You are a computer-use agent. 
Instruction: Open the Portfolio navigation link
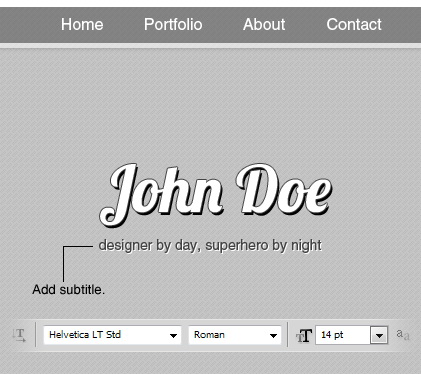[173, 25]
